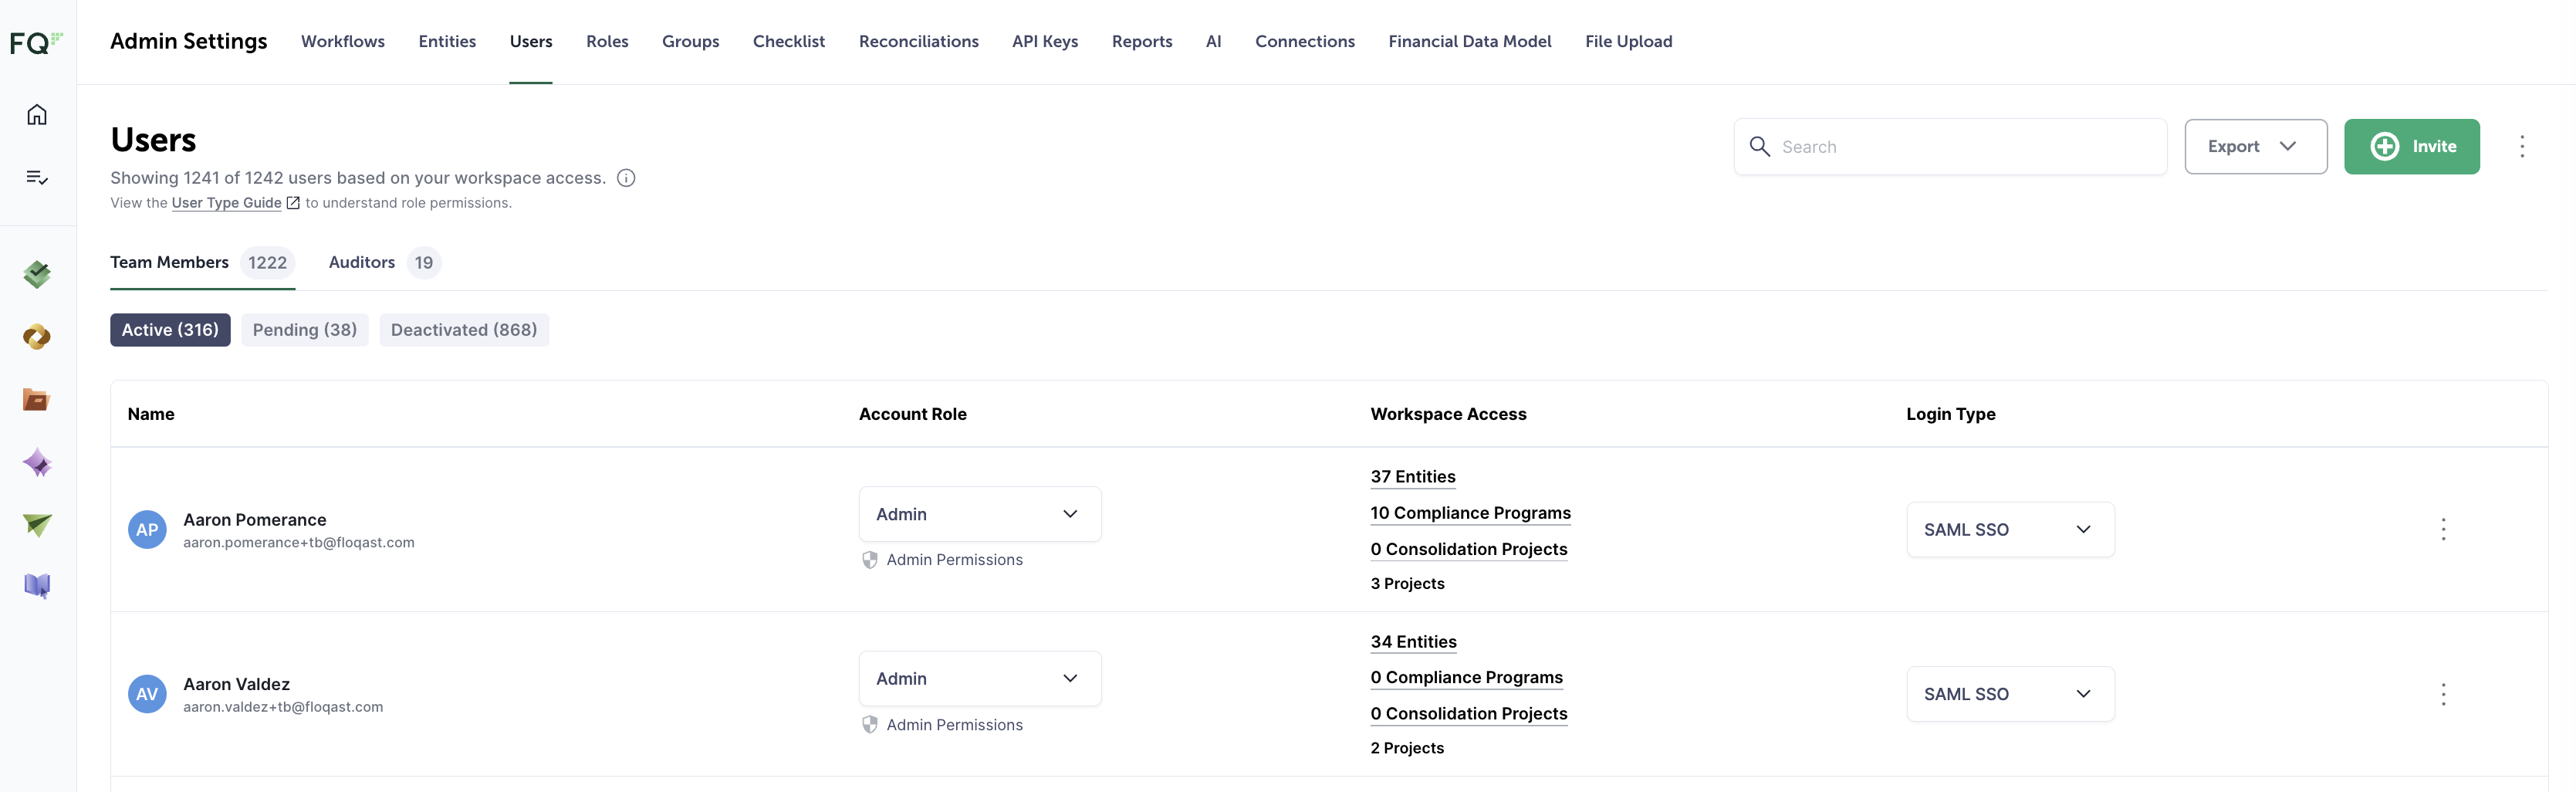Image resolution: width=2576 pixels, height=792 pixels.
Task: Open the File Upload tab
Action: click(x=1628, y=42)
